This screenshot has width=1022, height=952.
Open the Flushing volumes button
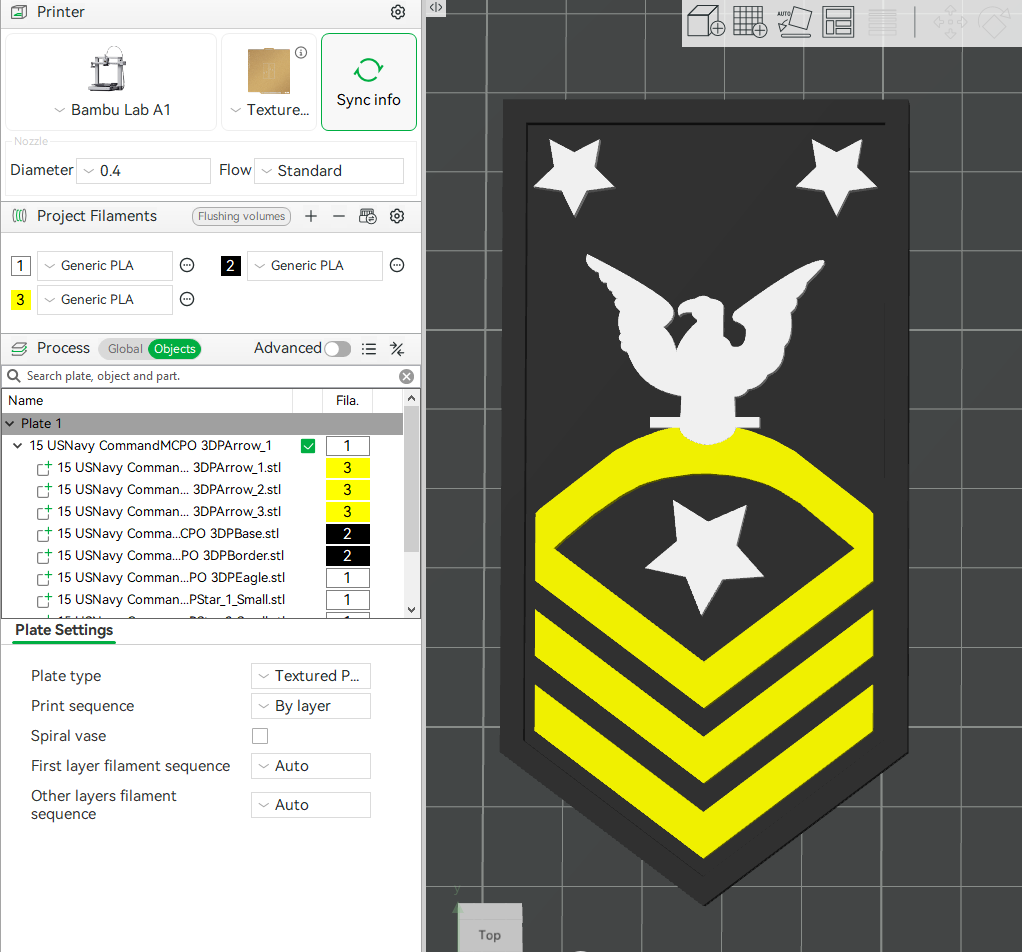[241, 216]
